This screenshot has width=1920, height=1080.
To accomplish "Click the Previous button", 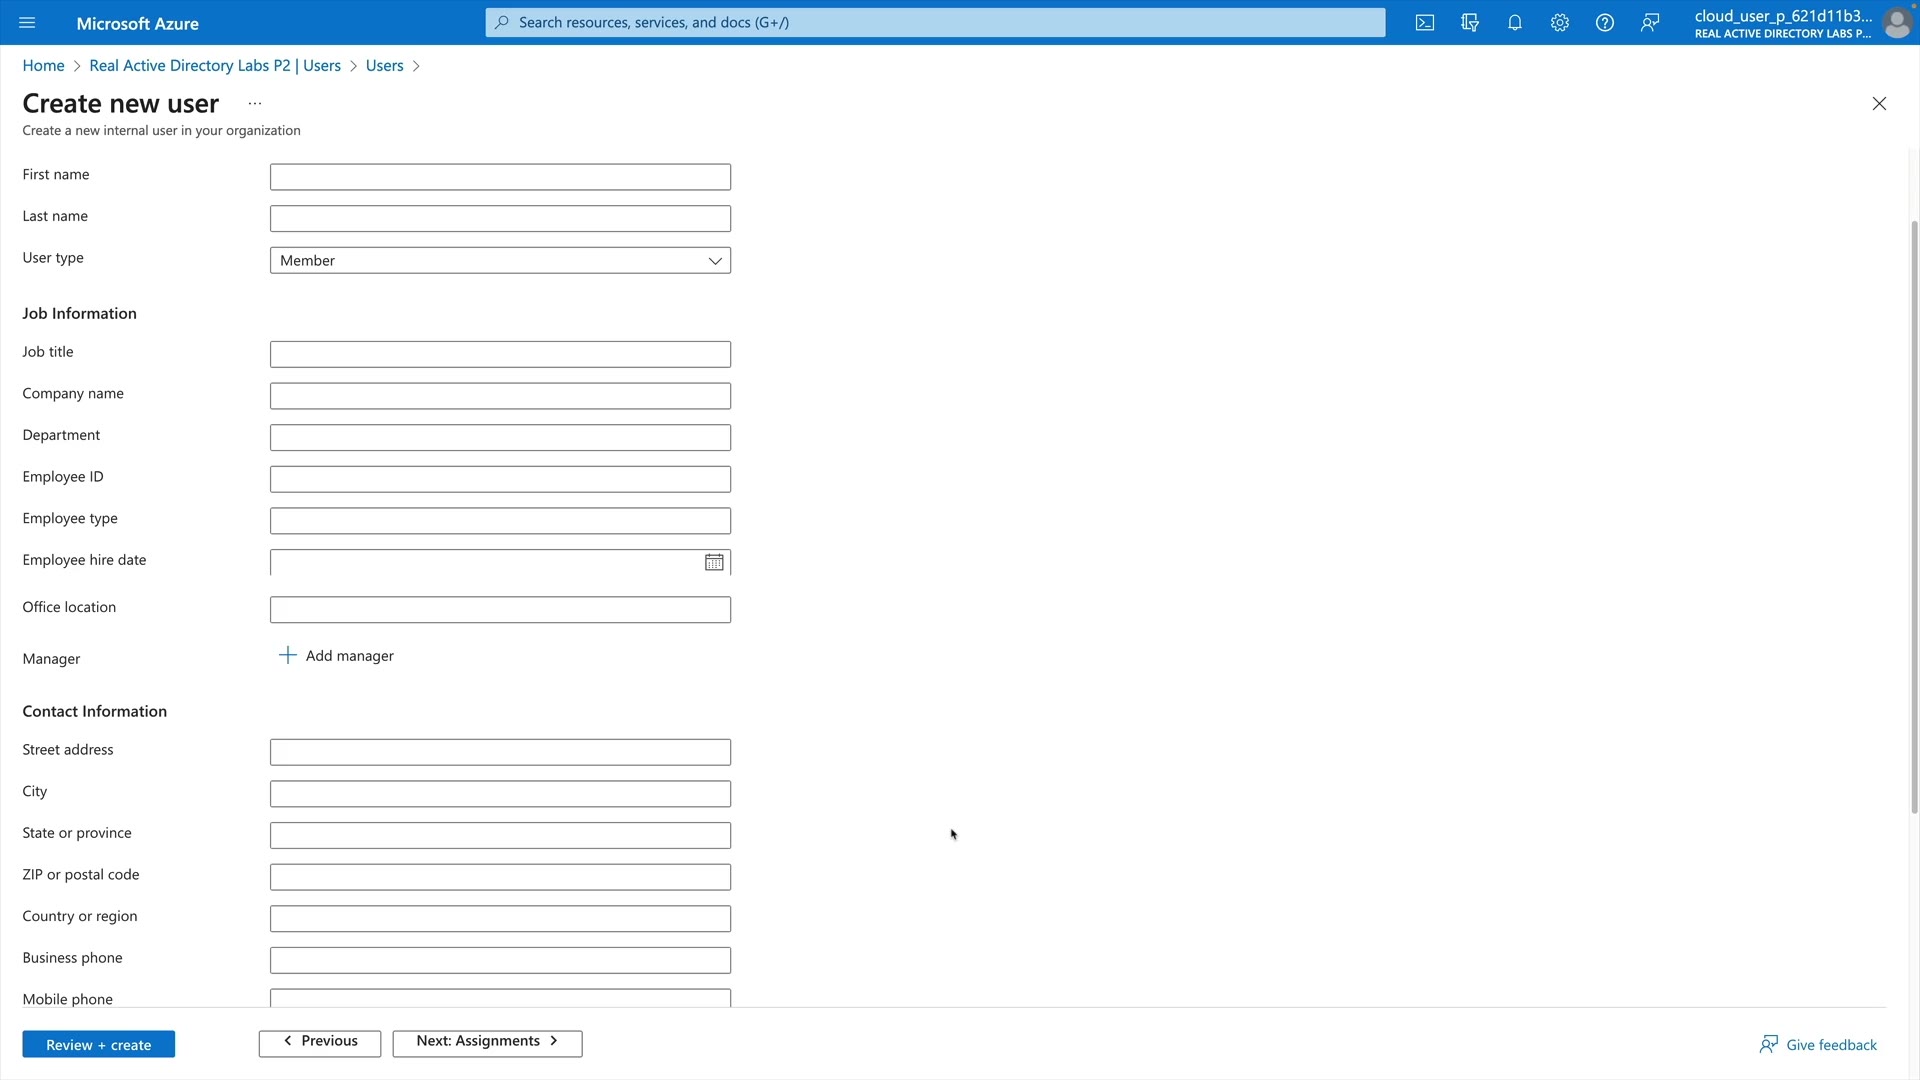I will coord(320,1042).
